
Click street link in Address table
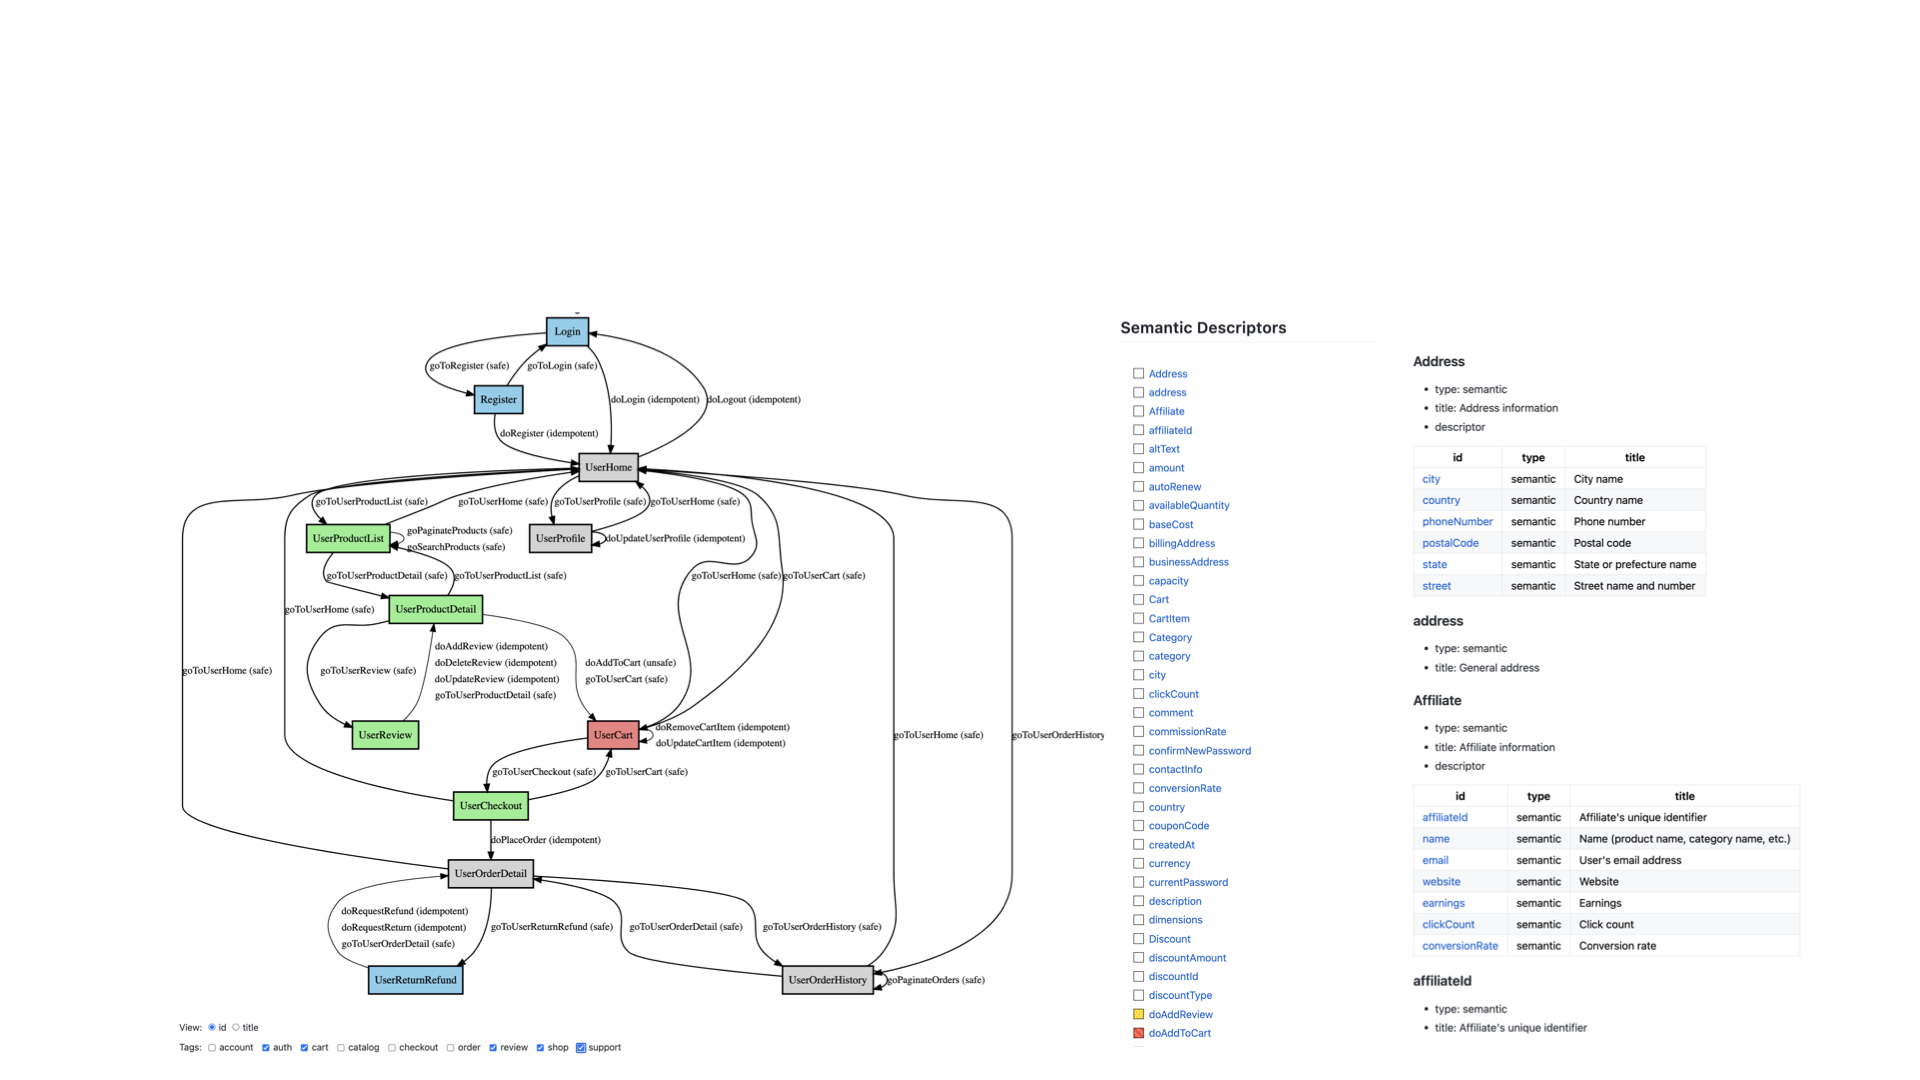tap(1436, 586)
